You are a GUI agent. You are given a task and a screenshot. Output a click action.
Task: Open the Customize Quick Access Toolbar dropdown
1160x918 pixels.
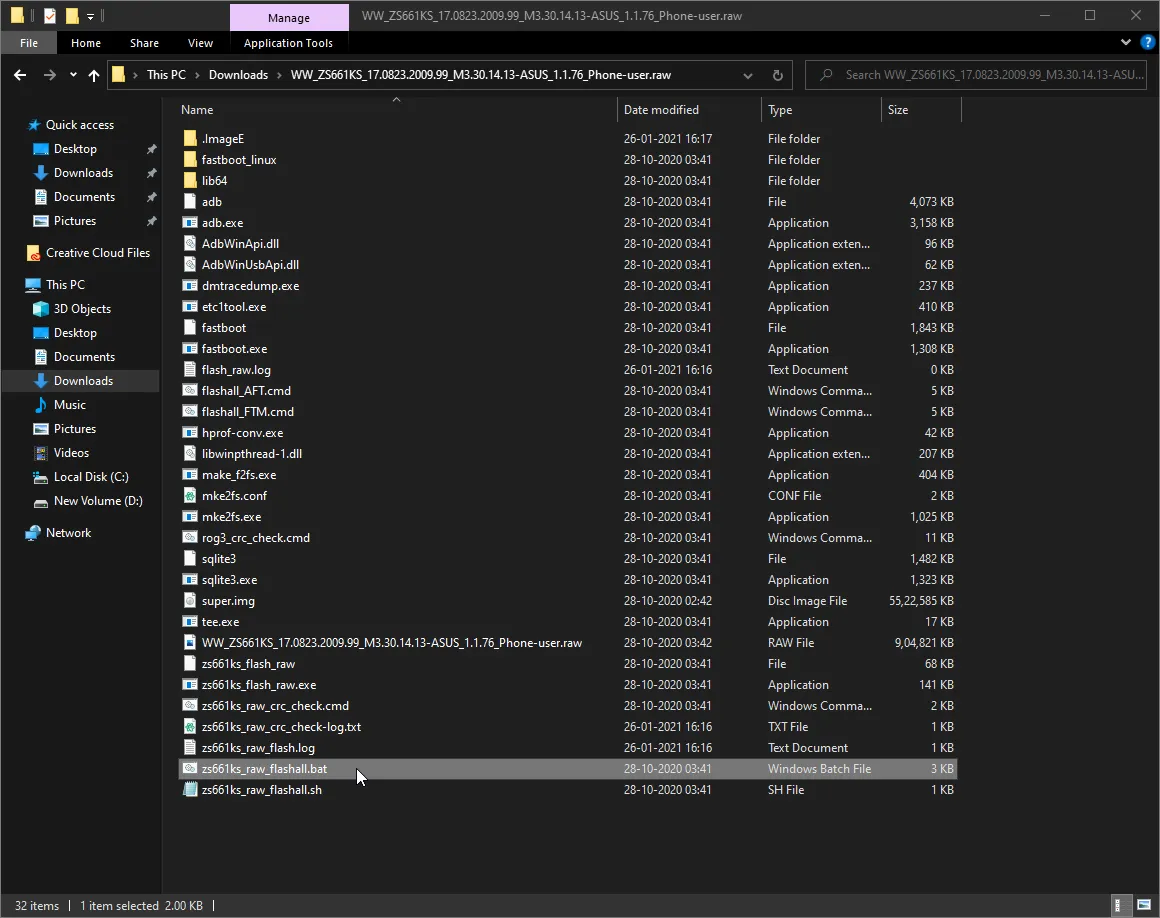90,16
